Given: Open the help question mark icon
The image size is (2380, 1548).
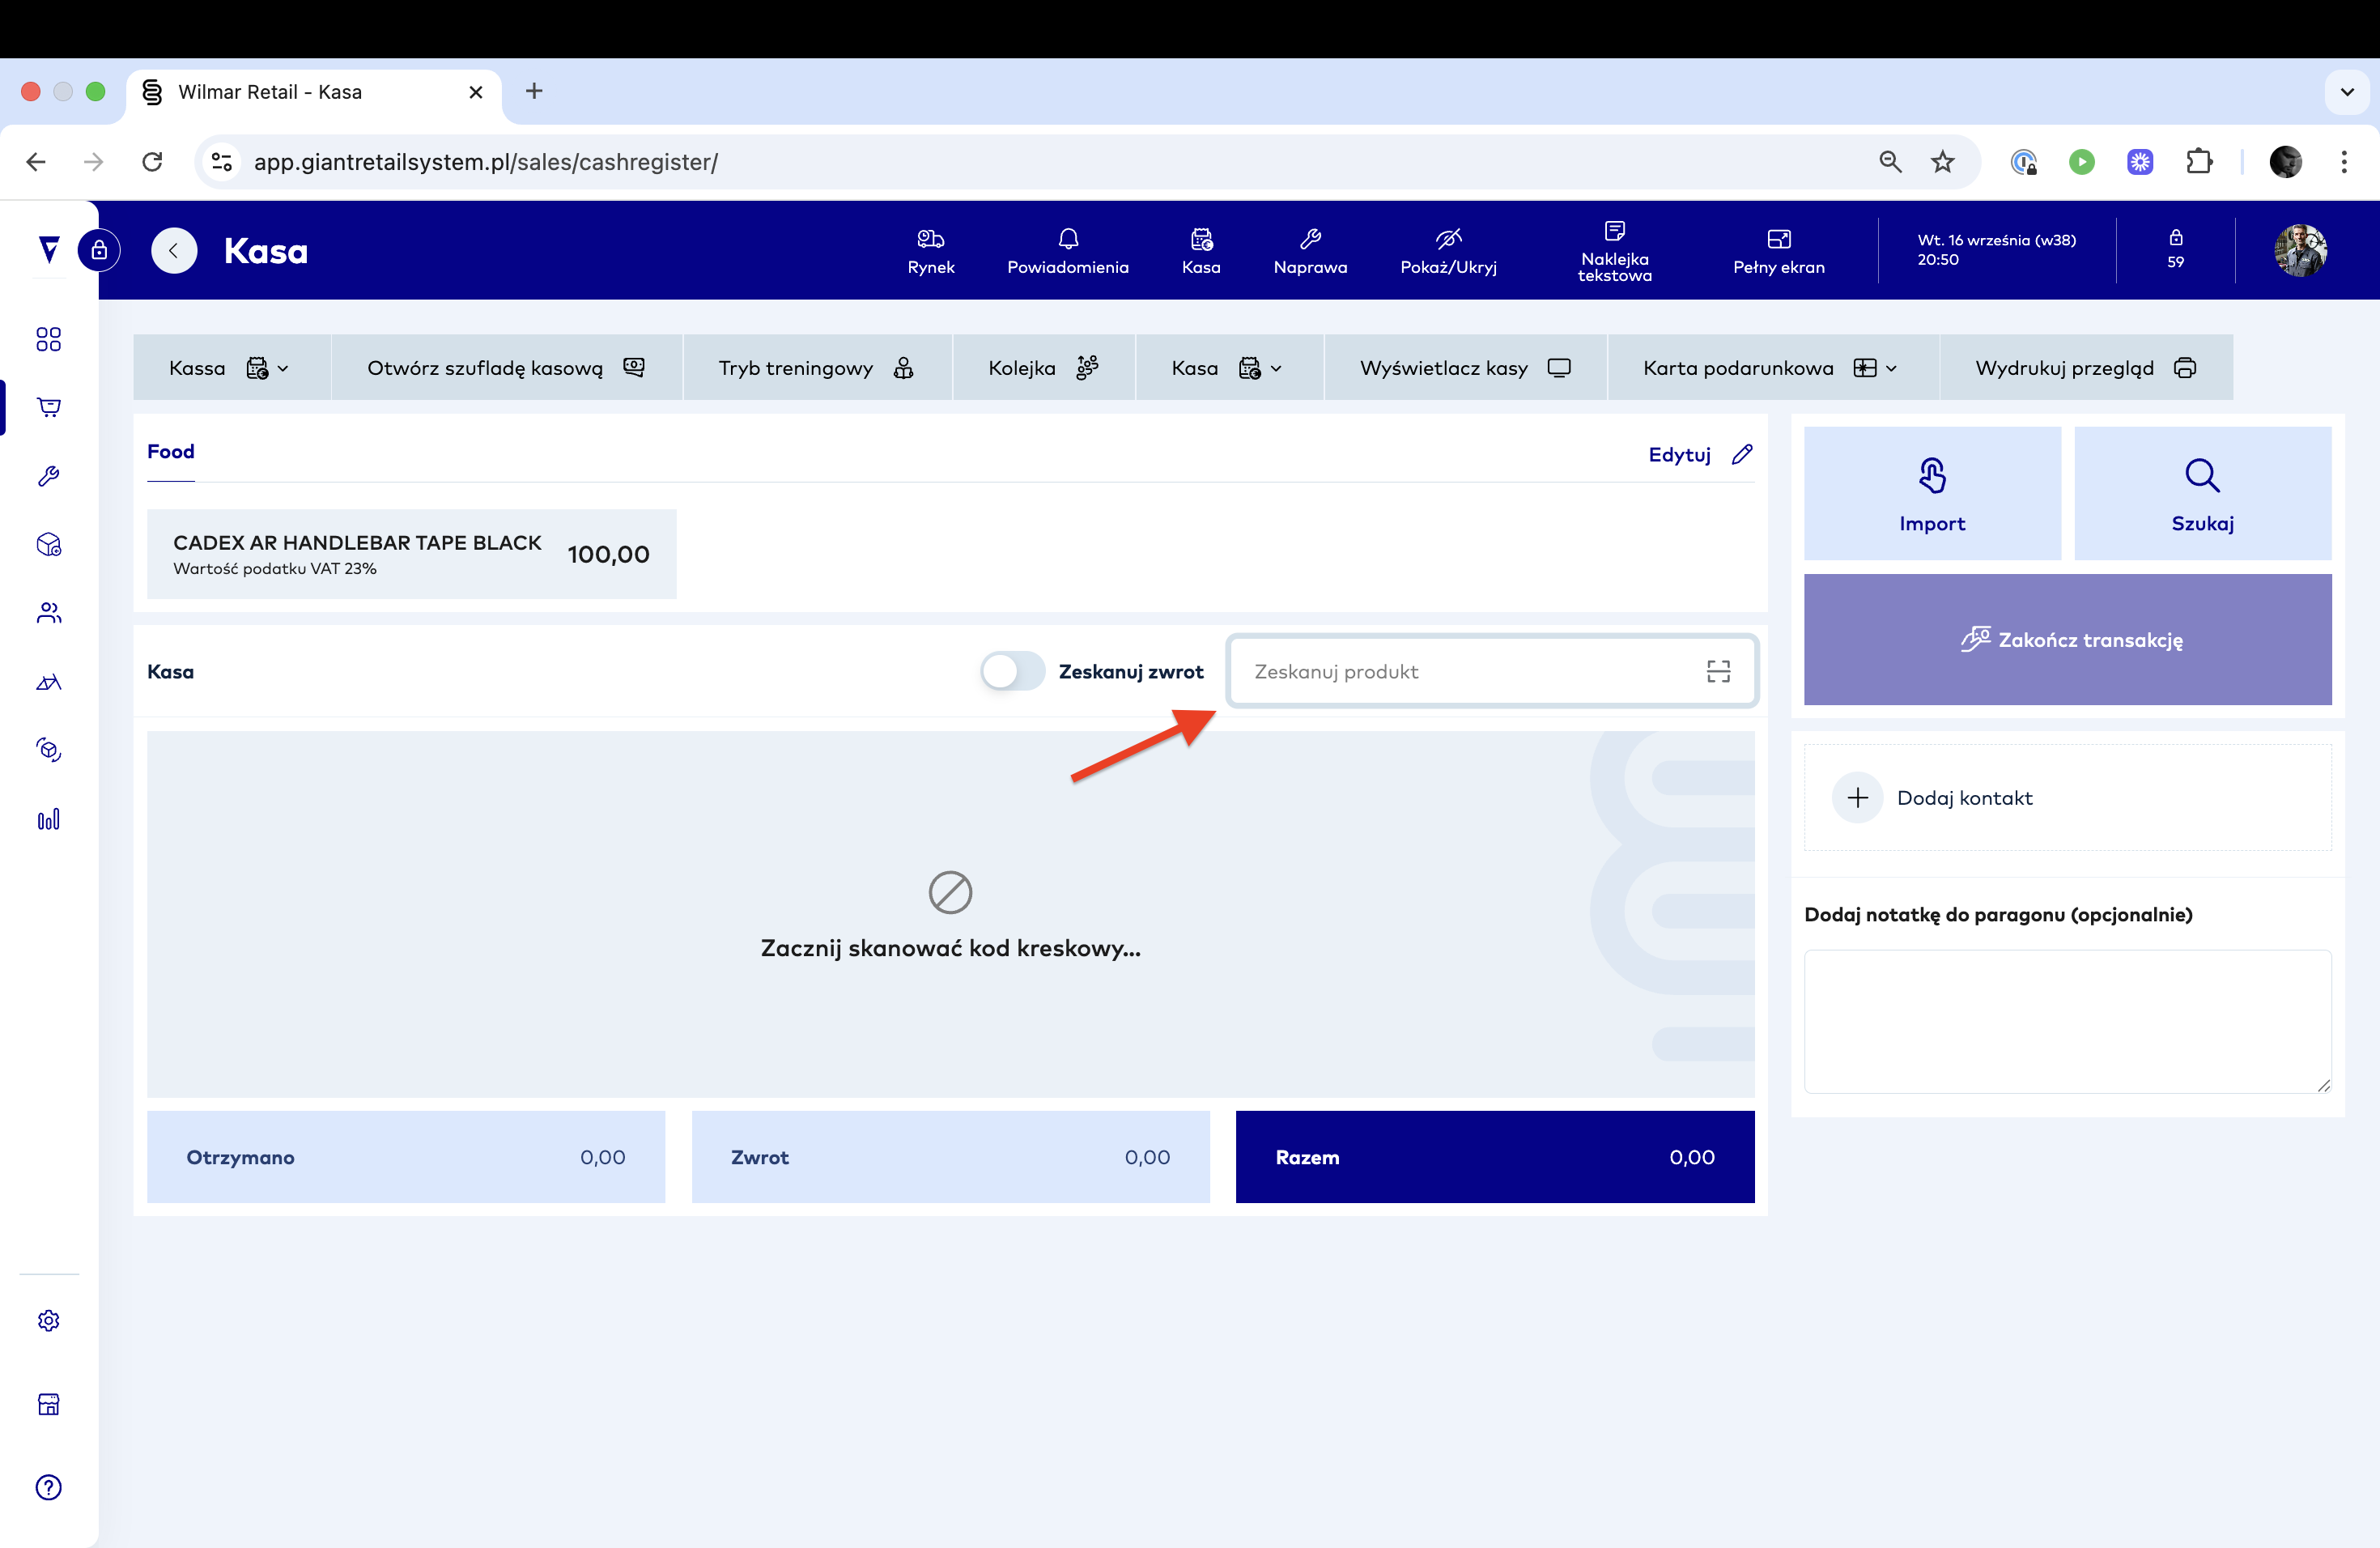Looking at the screenshot, I should (48, 1487).
